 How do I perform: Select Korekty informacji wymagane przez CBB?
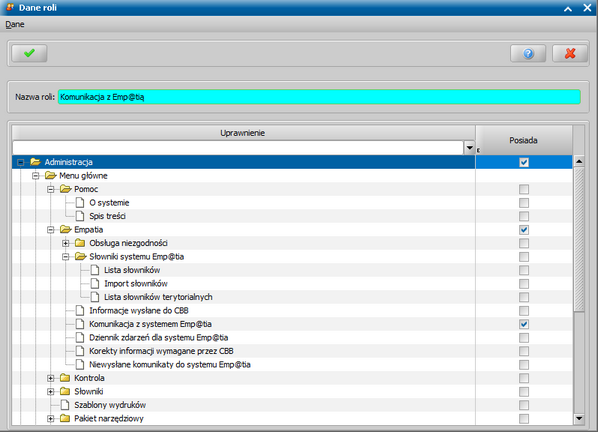pos(161,351)
